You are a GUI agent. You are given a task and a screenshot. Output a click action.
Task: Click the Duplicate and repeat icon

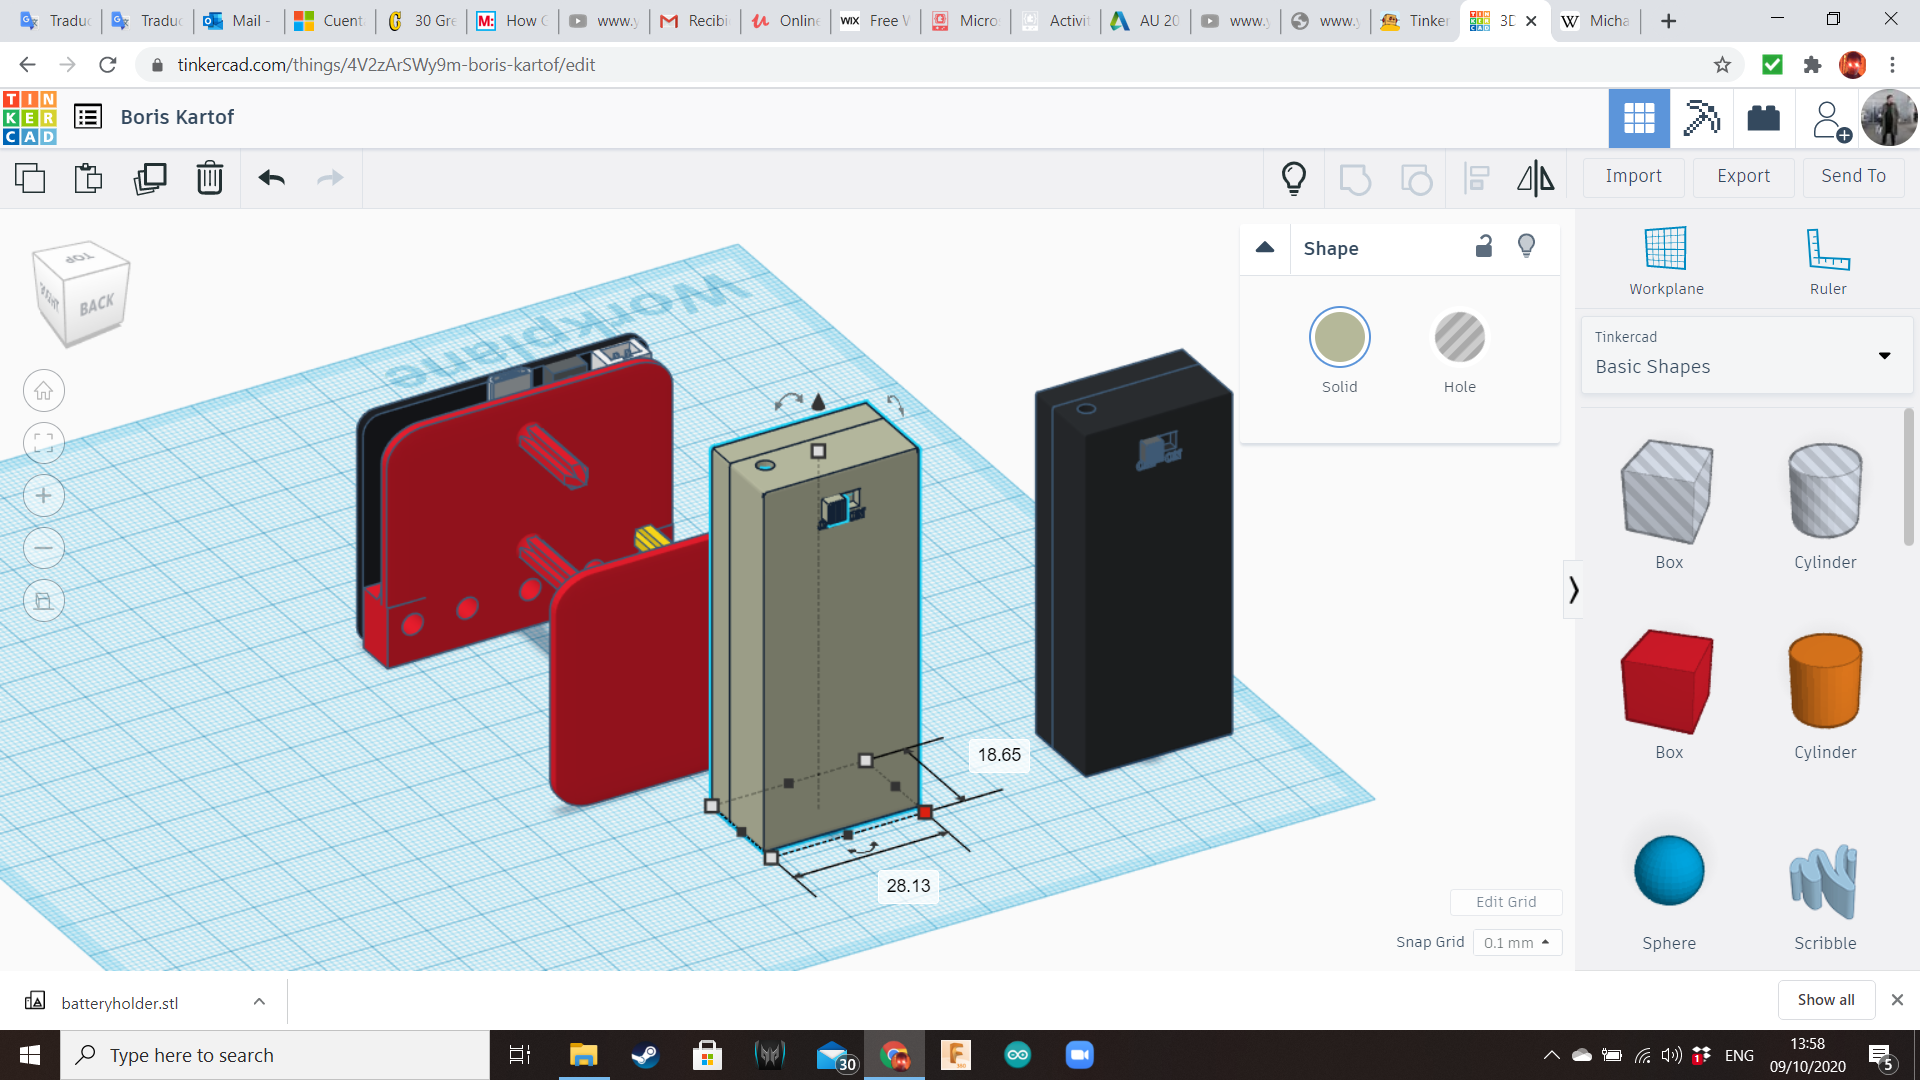click(150, 178)
